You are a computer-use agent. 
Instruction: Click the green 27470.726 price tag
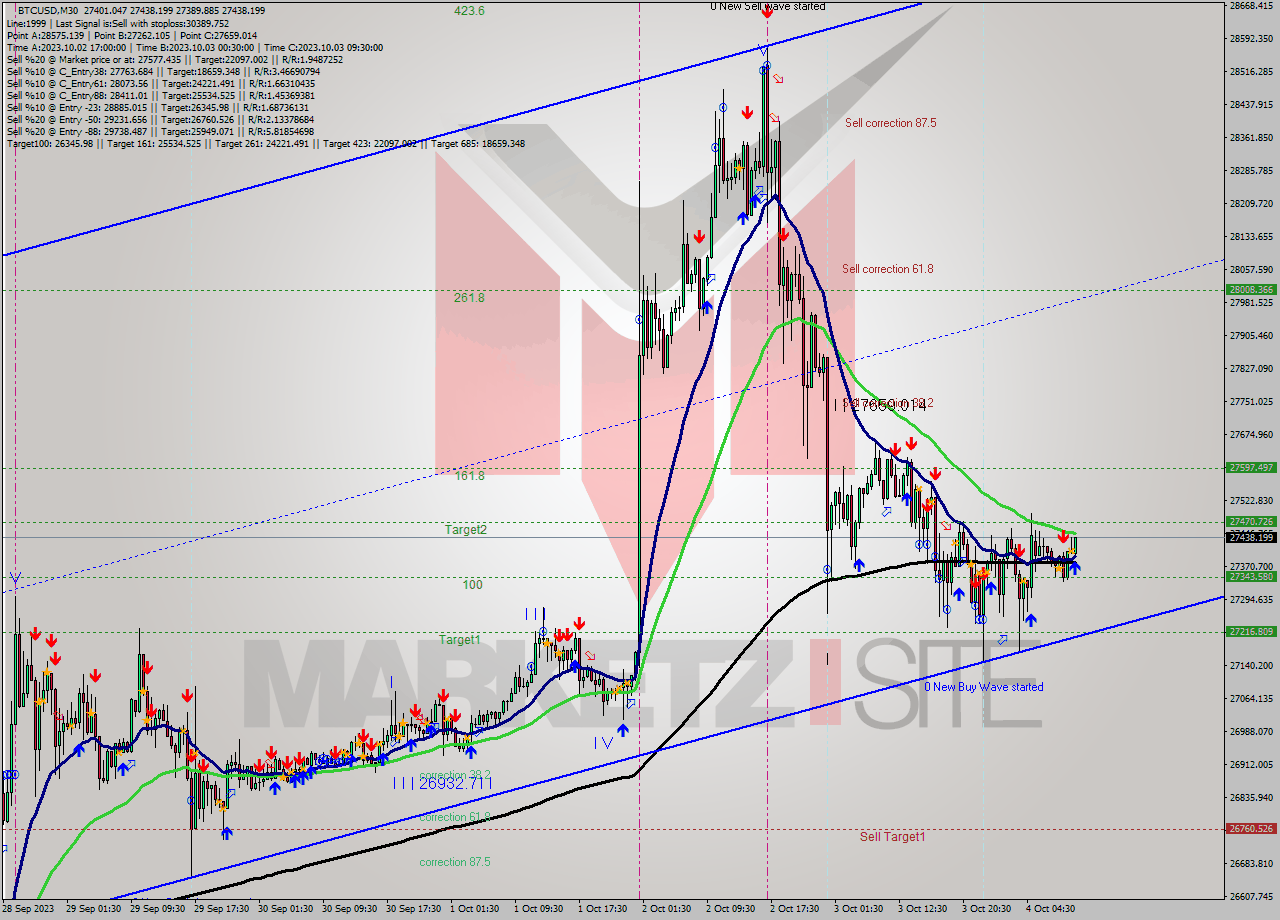(x=1251, y=522)
